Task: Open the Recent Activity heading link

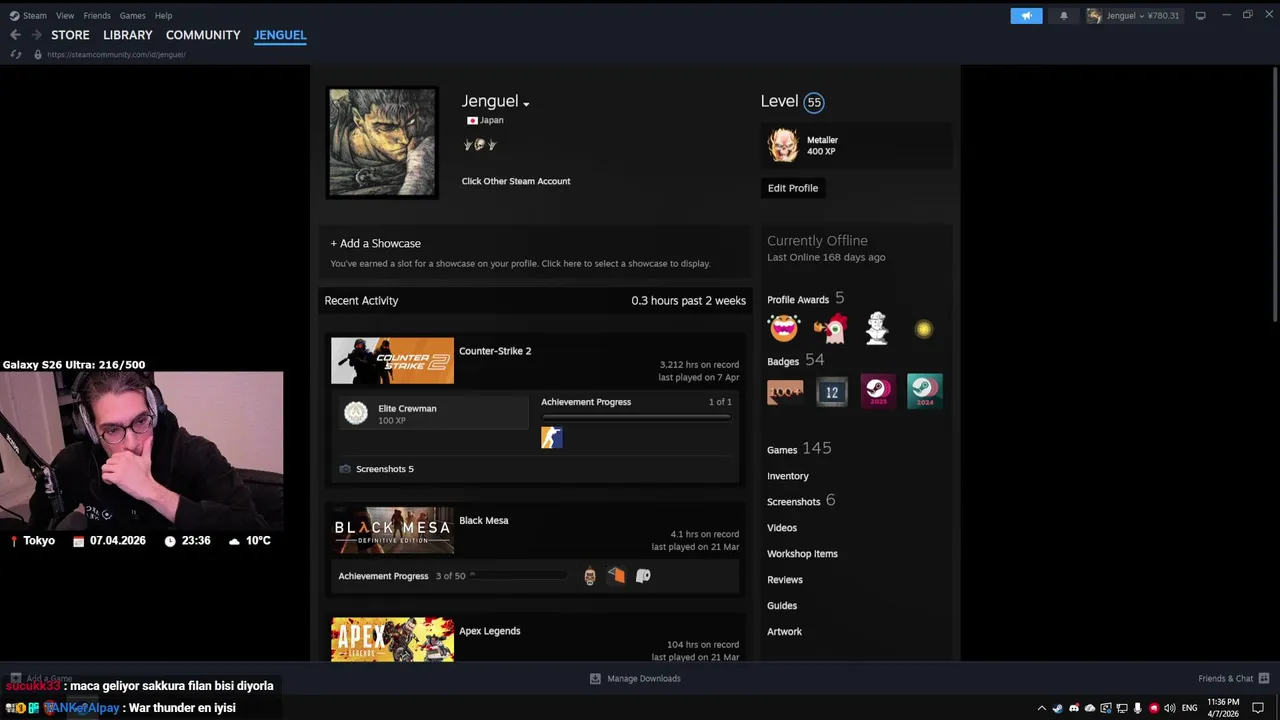Action: coord(361,300)
